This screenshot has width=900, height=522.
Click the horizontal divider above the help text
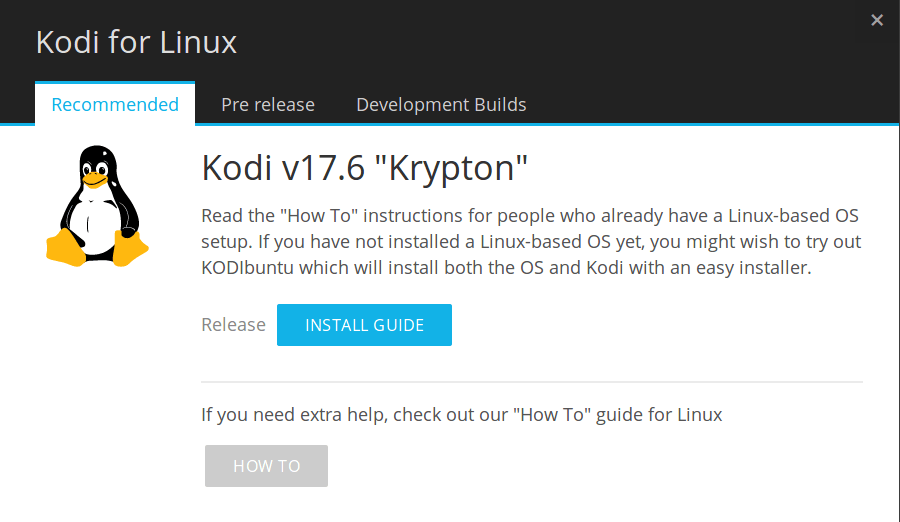tap(531, 382)
